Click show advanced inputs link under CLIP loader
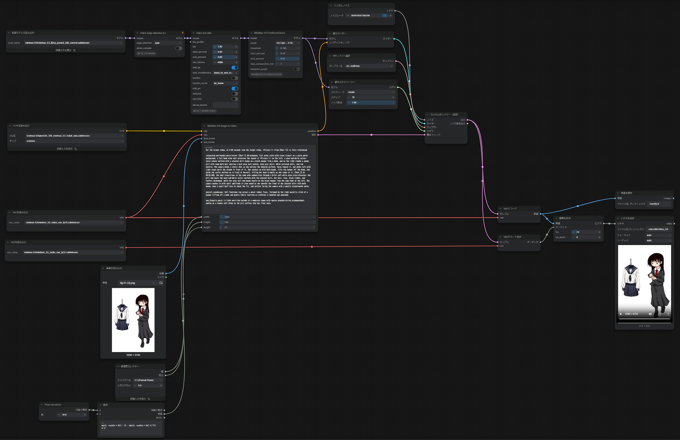Image resolution: width=680 pixels, height=440 pixels. (x=67, y=149)
